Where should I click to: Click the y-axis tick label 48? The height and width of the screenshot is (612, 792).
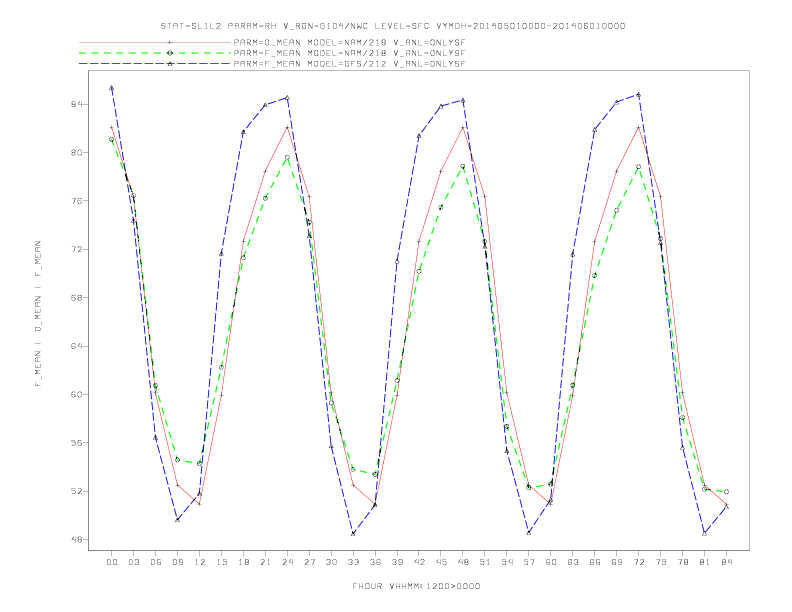point(76,540)
